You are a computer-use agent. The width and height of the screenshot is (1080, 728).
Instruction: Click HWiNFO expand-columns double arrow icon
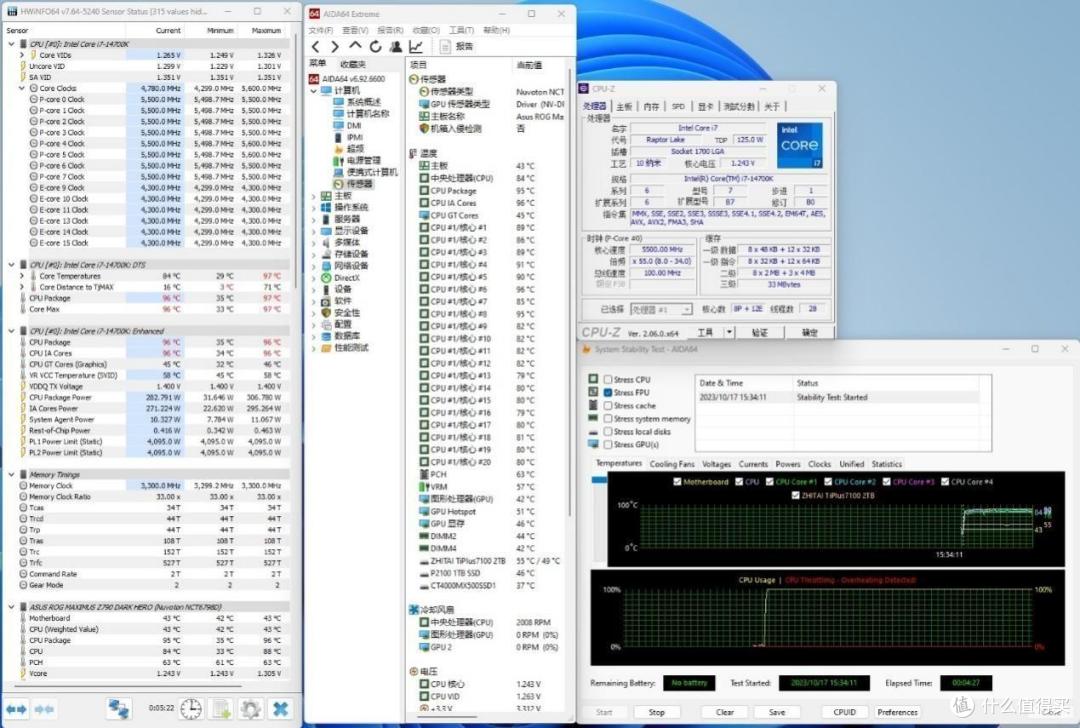[17, 709]
